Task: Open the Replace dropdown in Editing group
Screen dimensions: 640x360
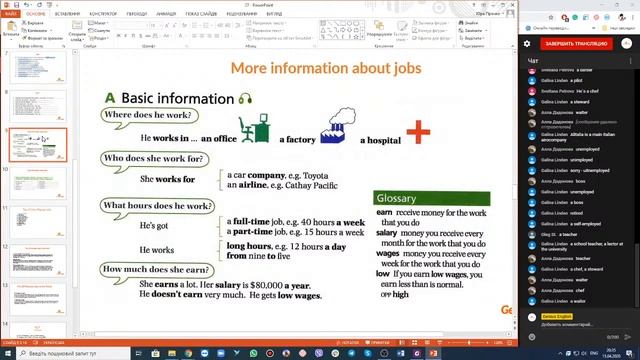Action: tap(473, 31)
